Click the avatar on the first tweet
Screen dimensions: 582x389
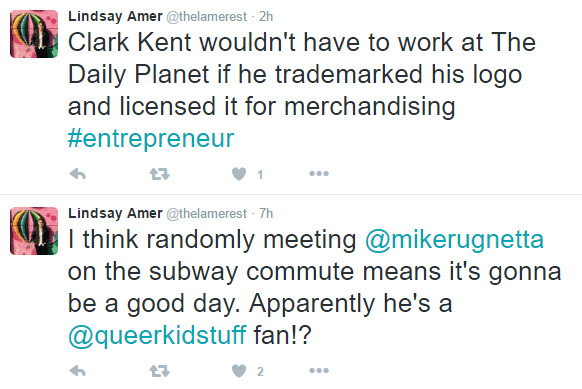[34, 34]
